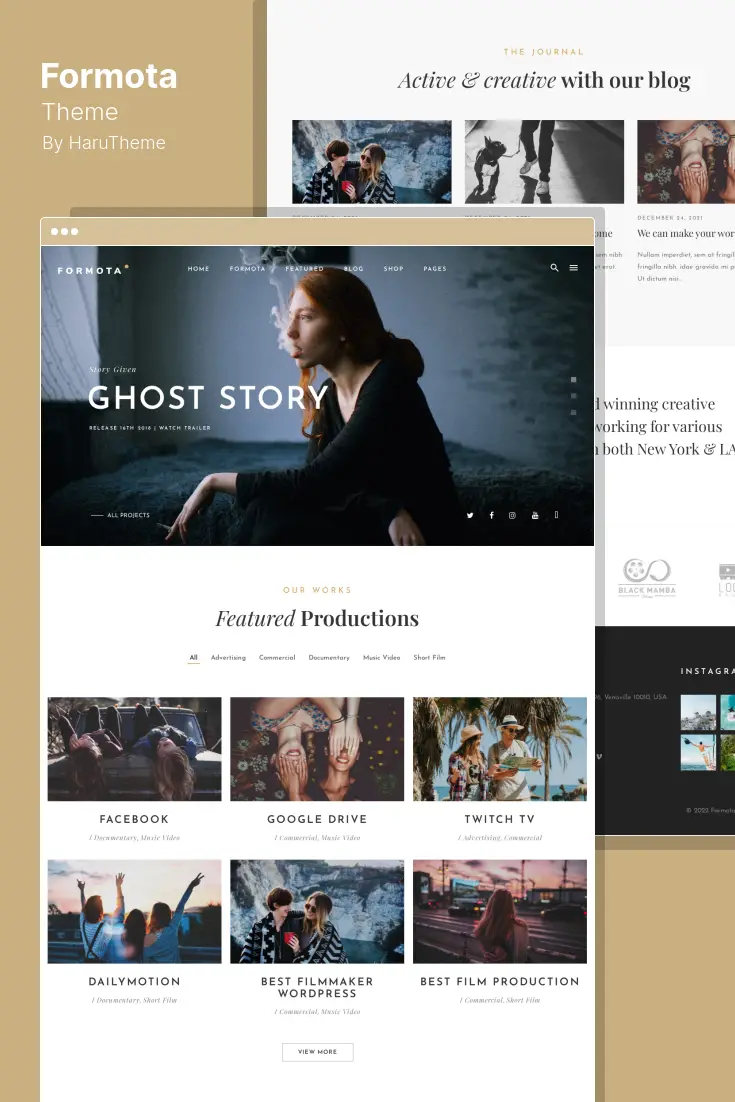Select the first slide indicator dot
Image resolution: width=735 pixels, height=1102 pixels.
click(x=573, y=380)
